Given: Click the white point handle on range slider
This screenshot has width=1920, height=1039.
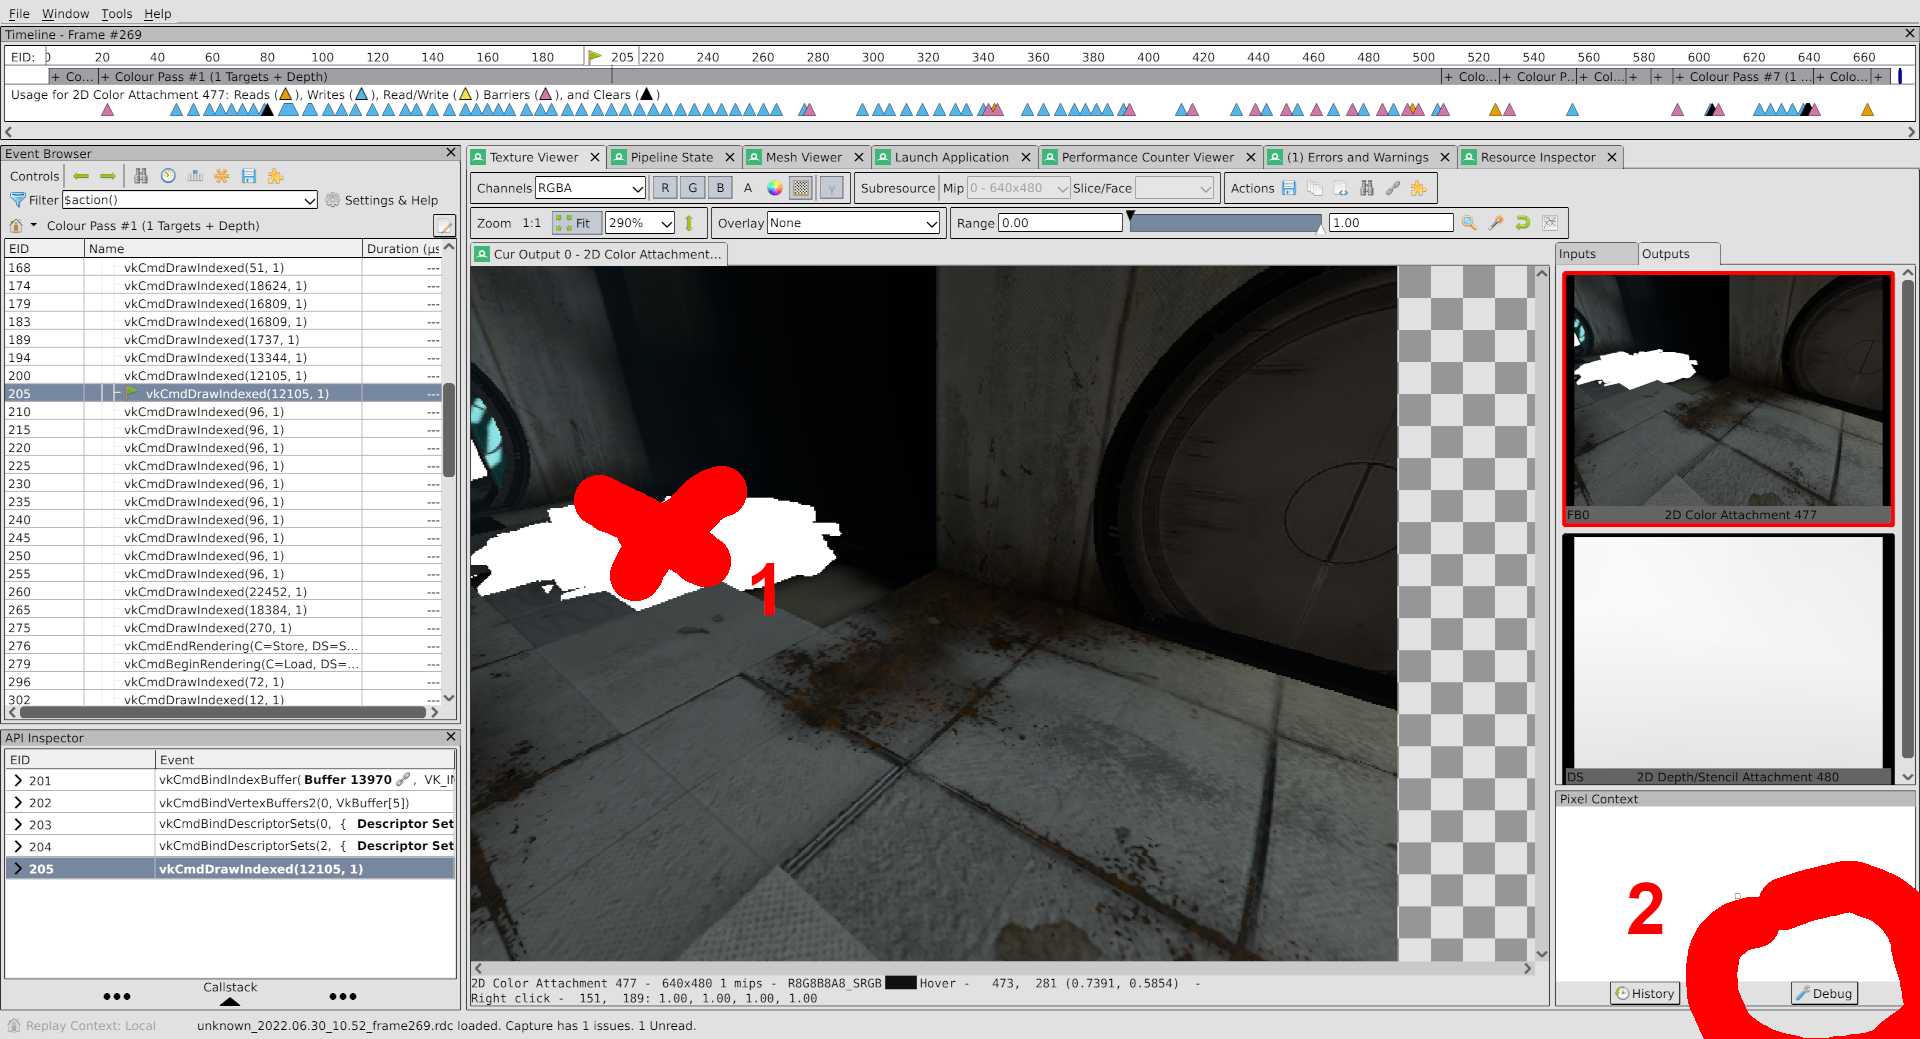Looking at the screenshot, I should (x=1321, y=229).
